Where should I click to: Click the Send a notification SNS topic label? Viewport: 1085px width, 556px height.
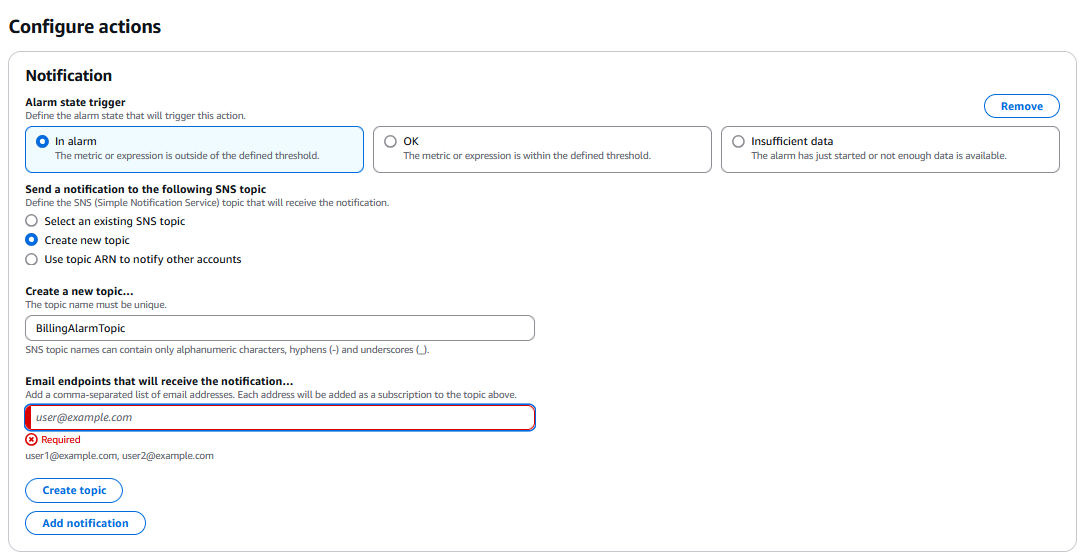point(146,189)
